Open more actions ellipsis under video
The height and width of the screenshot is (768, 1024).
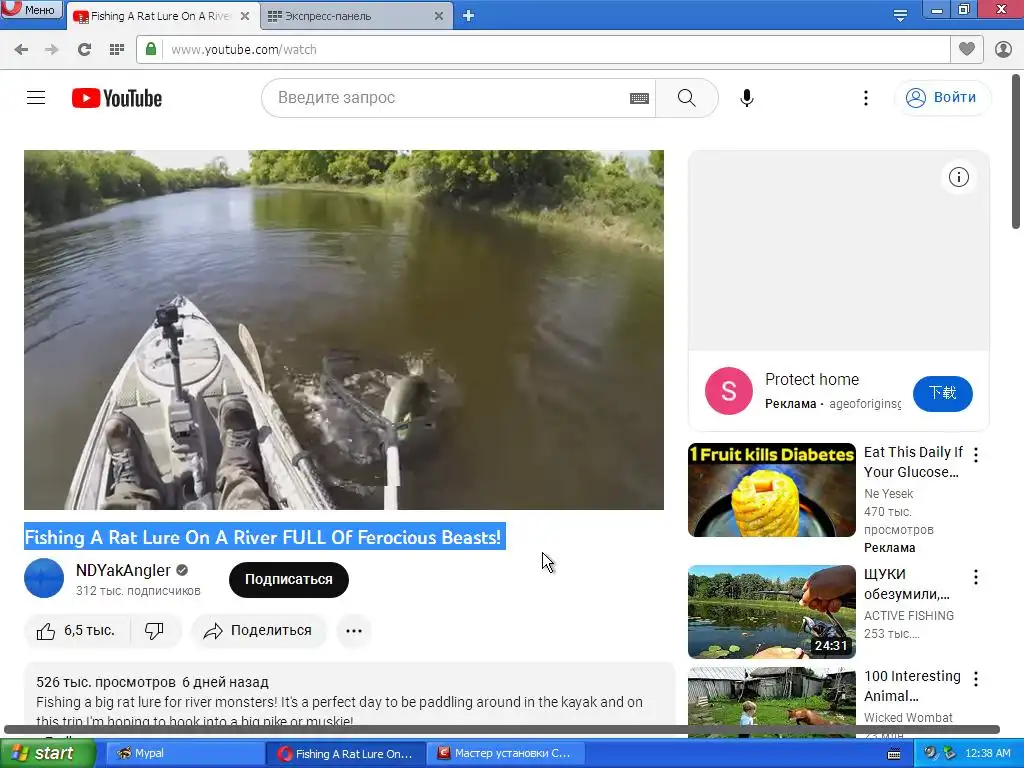(x=354, y=631)
